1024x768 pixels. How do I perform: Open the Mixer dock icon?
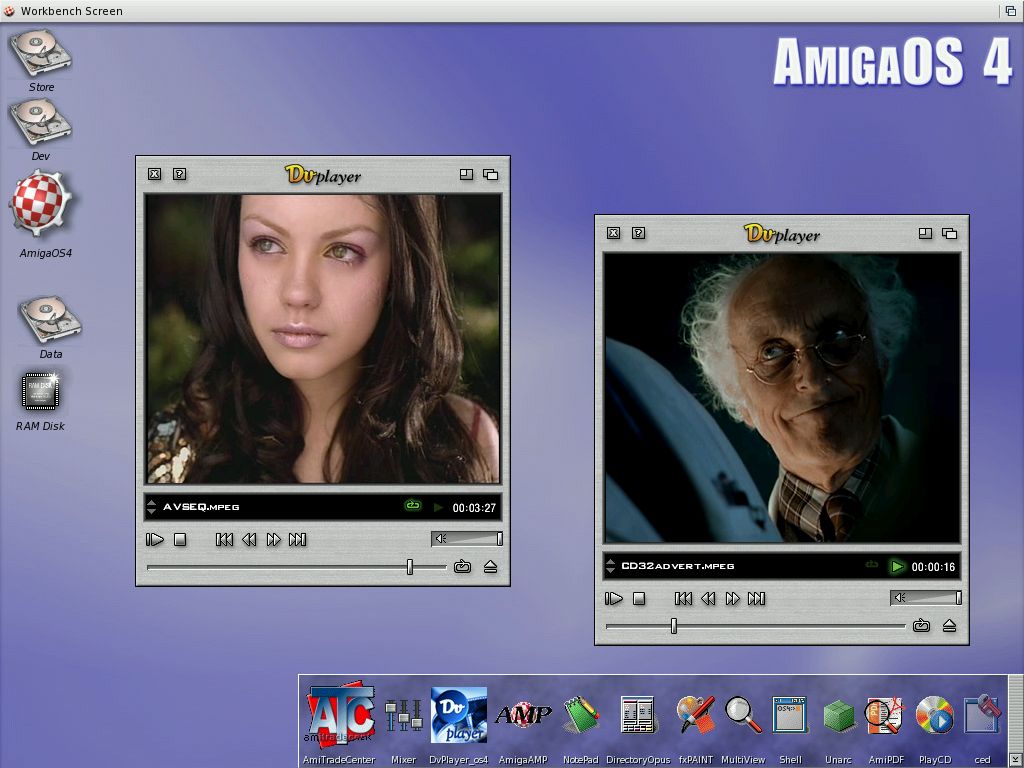[x=403, y=715]
